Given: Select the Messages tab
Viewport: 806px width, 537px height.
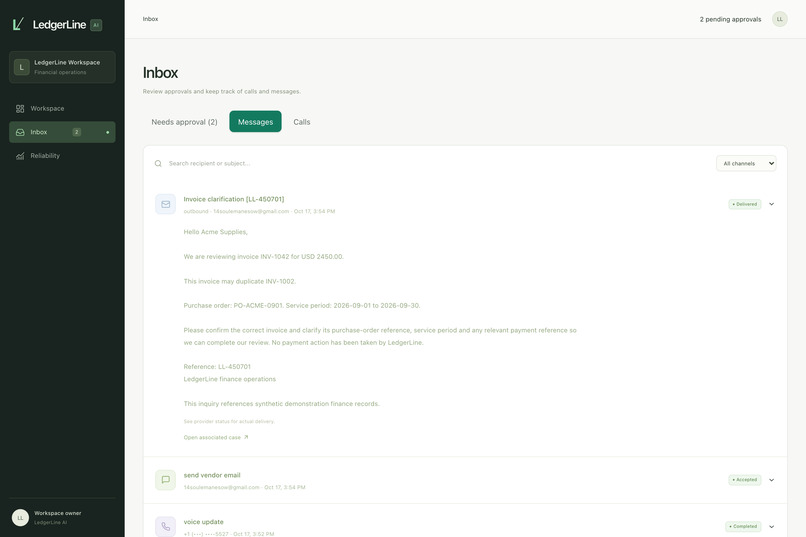Looking at the screenshot, I should tap(255, 122).
